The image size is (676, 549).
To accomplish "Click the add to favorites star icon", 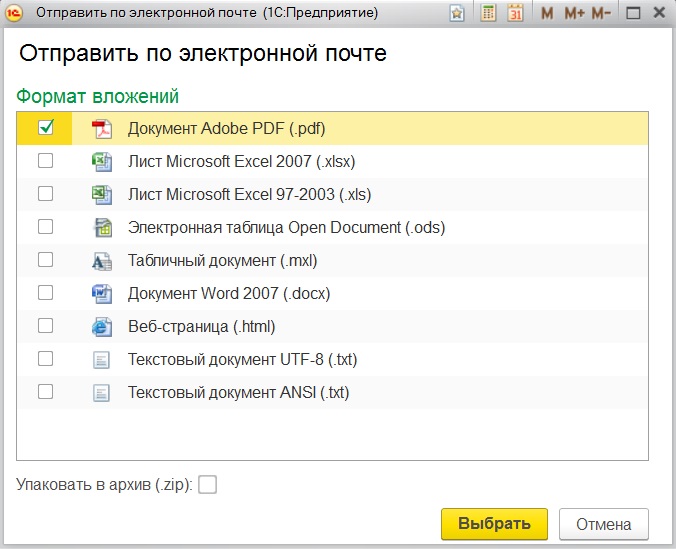I will [457, 14].
